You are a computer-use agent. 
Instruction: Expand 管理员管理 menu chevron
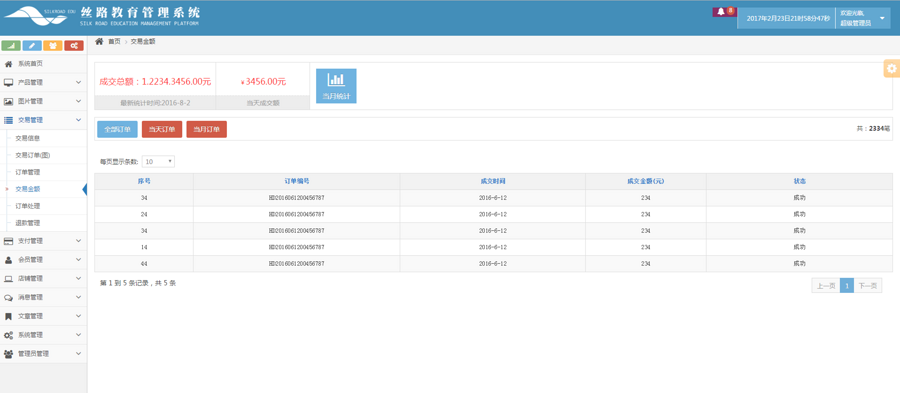[79, 354]
